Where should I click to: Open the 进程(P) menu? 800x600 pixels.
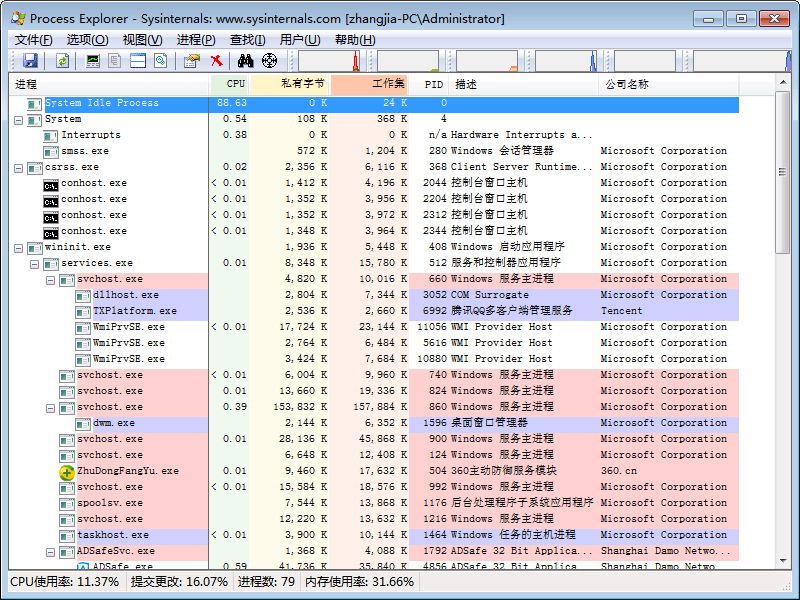196,40
